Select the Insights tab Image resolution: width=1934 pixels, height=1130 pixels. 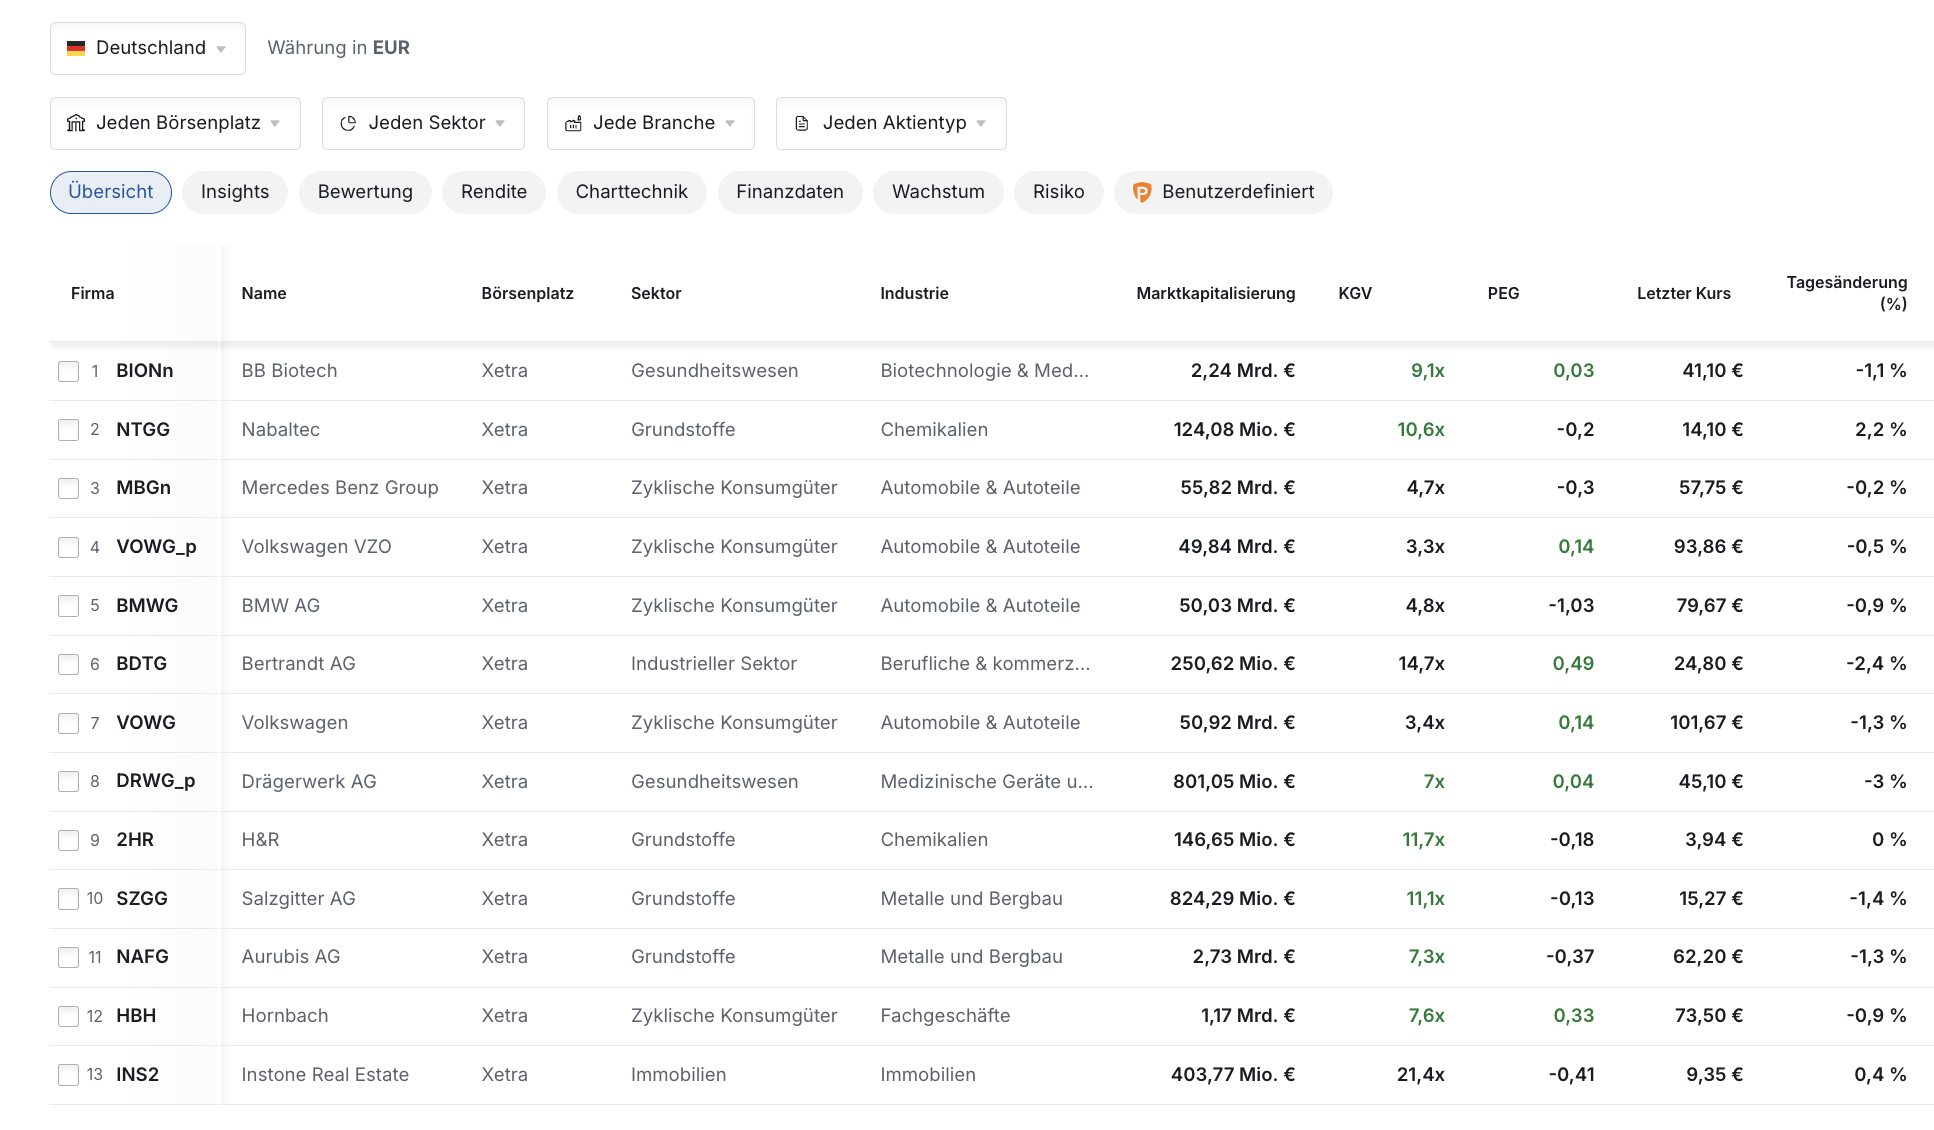click(235, 192)
